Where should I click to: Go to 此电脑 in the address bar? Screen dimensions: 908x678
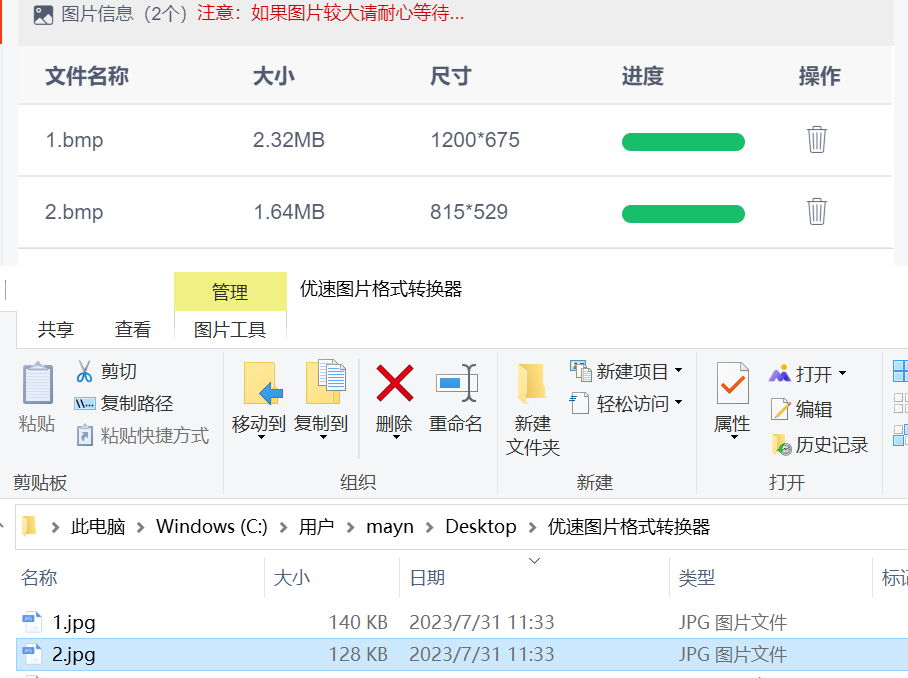click(98, 526)
